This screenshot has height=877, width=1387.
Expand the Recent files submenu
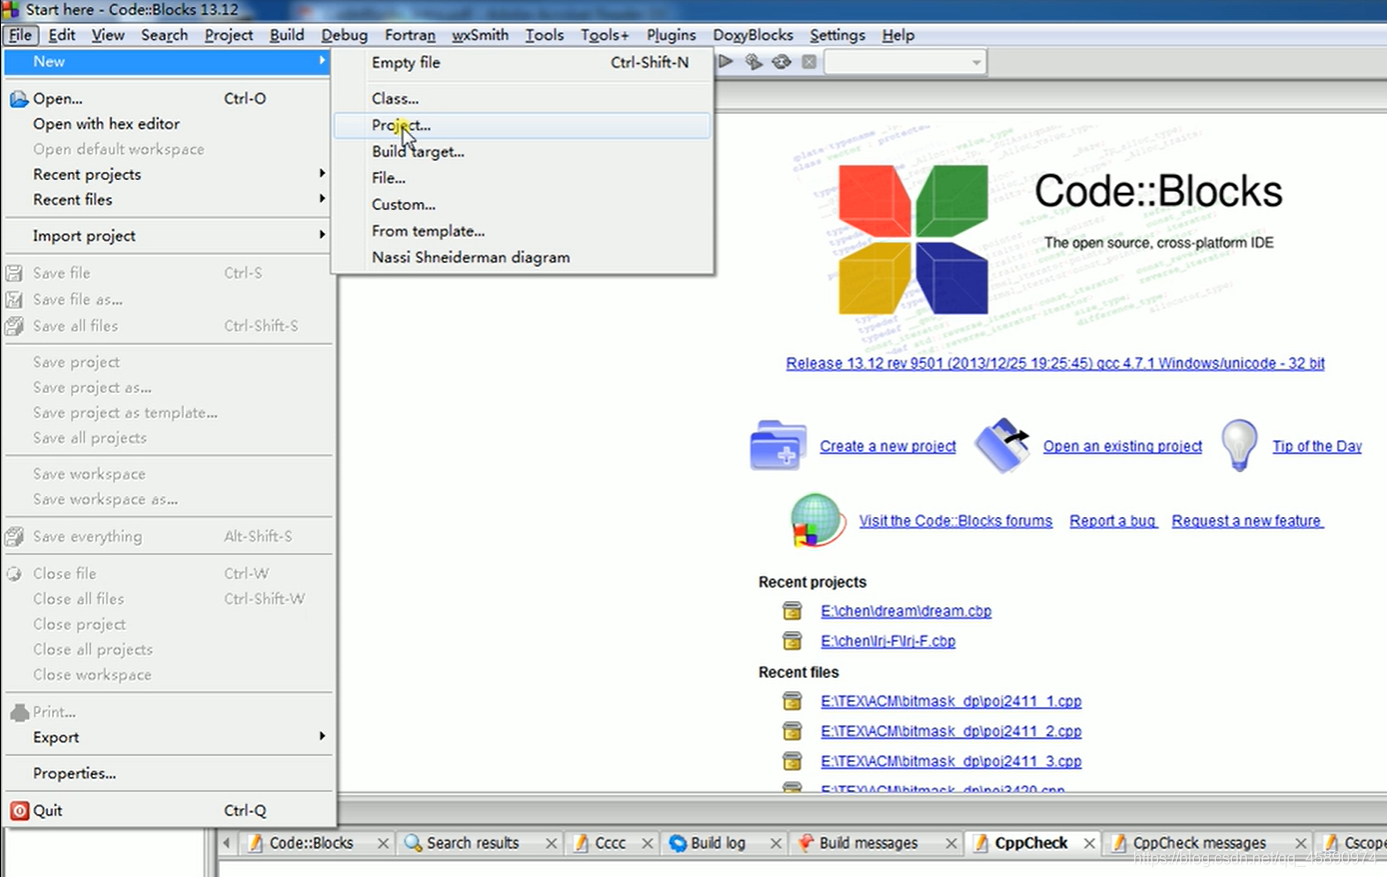coord(322,198)
